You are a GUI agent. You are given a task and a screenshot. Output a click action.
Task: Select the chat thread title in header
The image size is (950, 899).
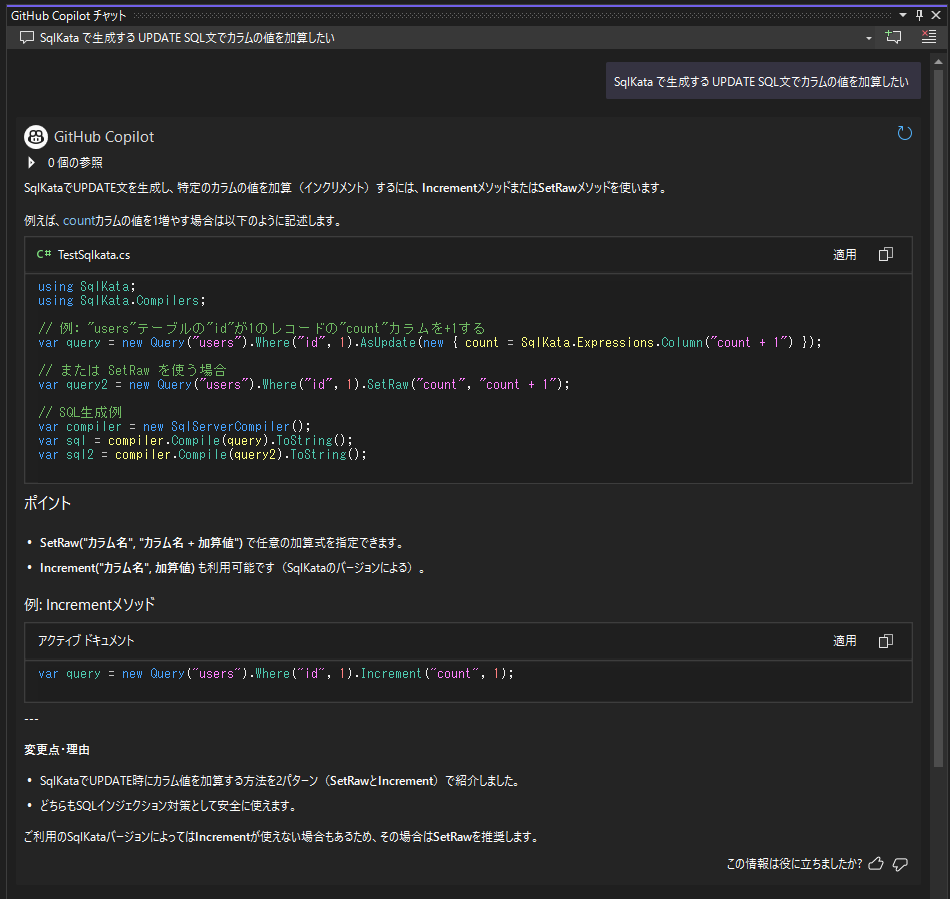pyautogui.click(x=187, y=38)
